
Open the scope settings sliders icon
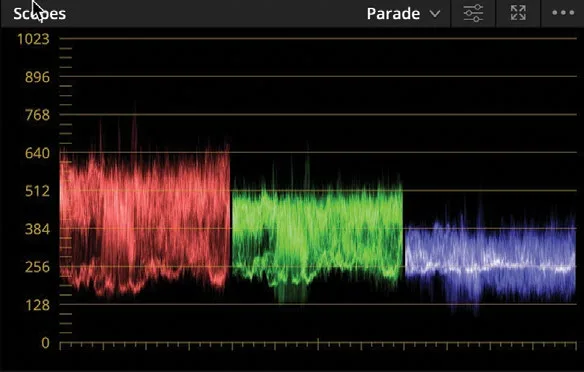point(473,13)
